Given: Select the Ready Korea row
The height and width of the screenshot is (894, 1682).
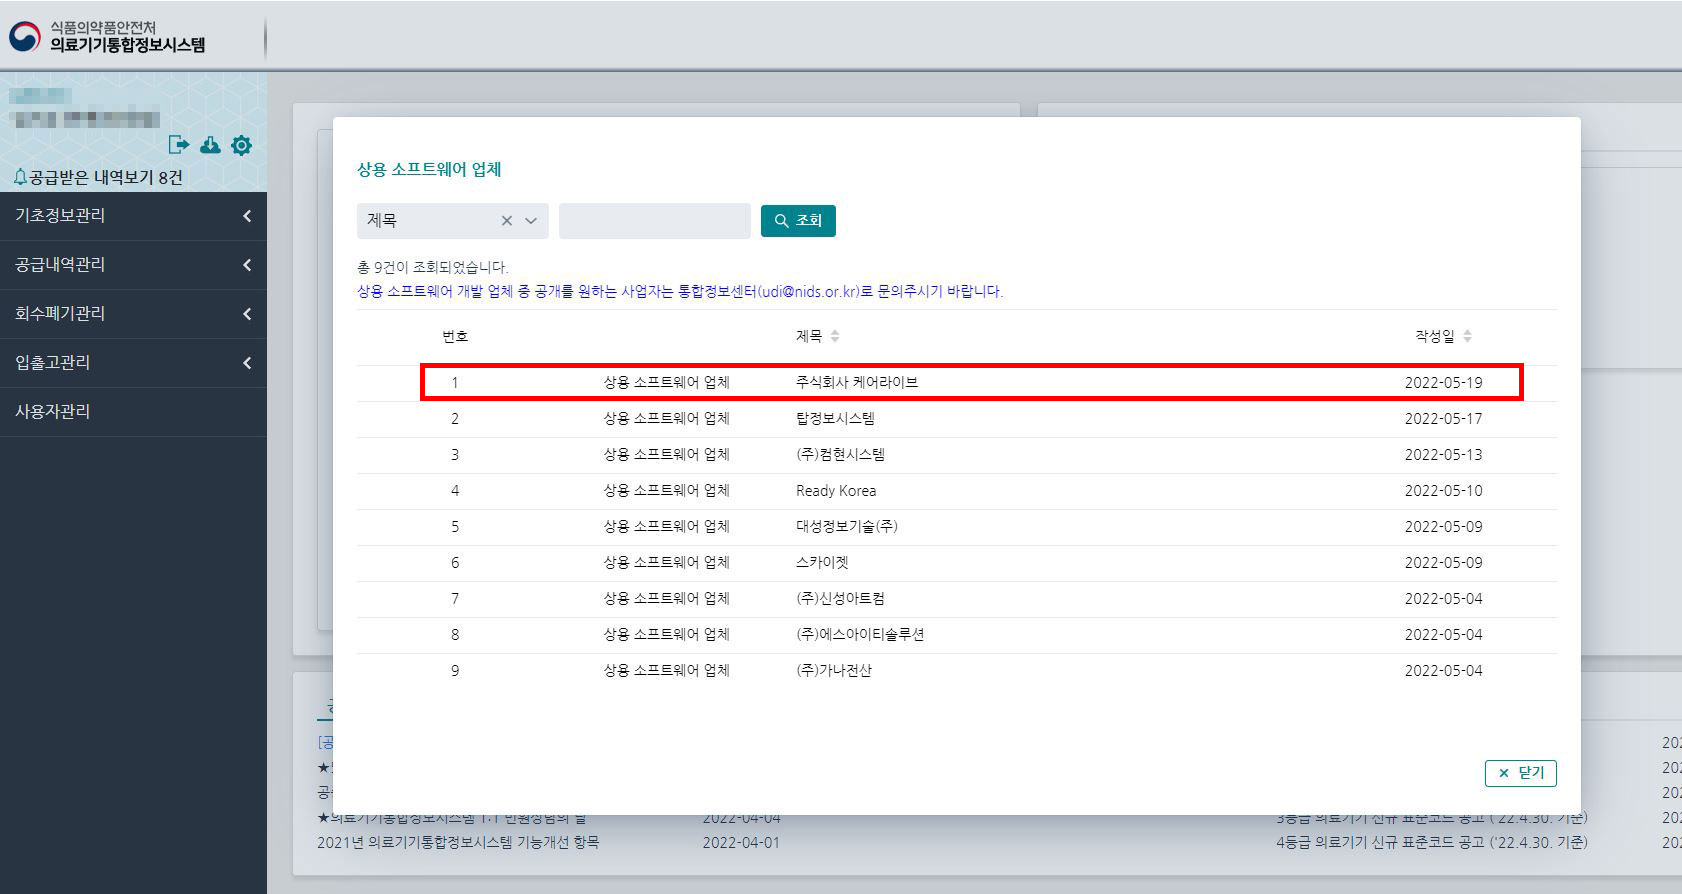Looking at the screenshot, I should (x=836, y=491).
